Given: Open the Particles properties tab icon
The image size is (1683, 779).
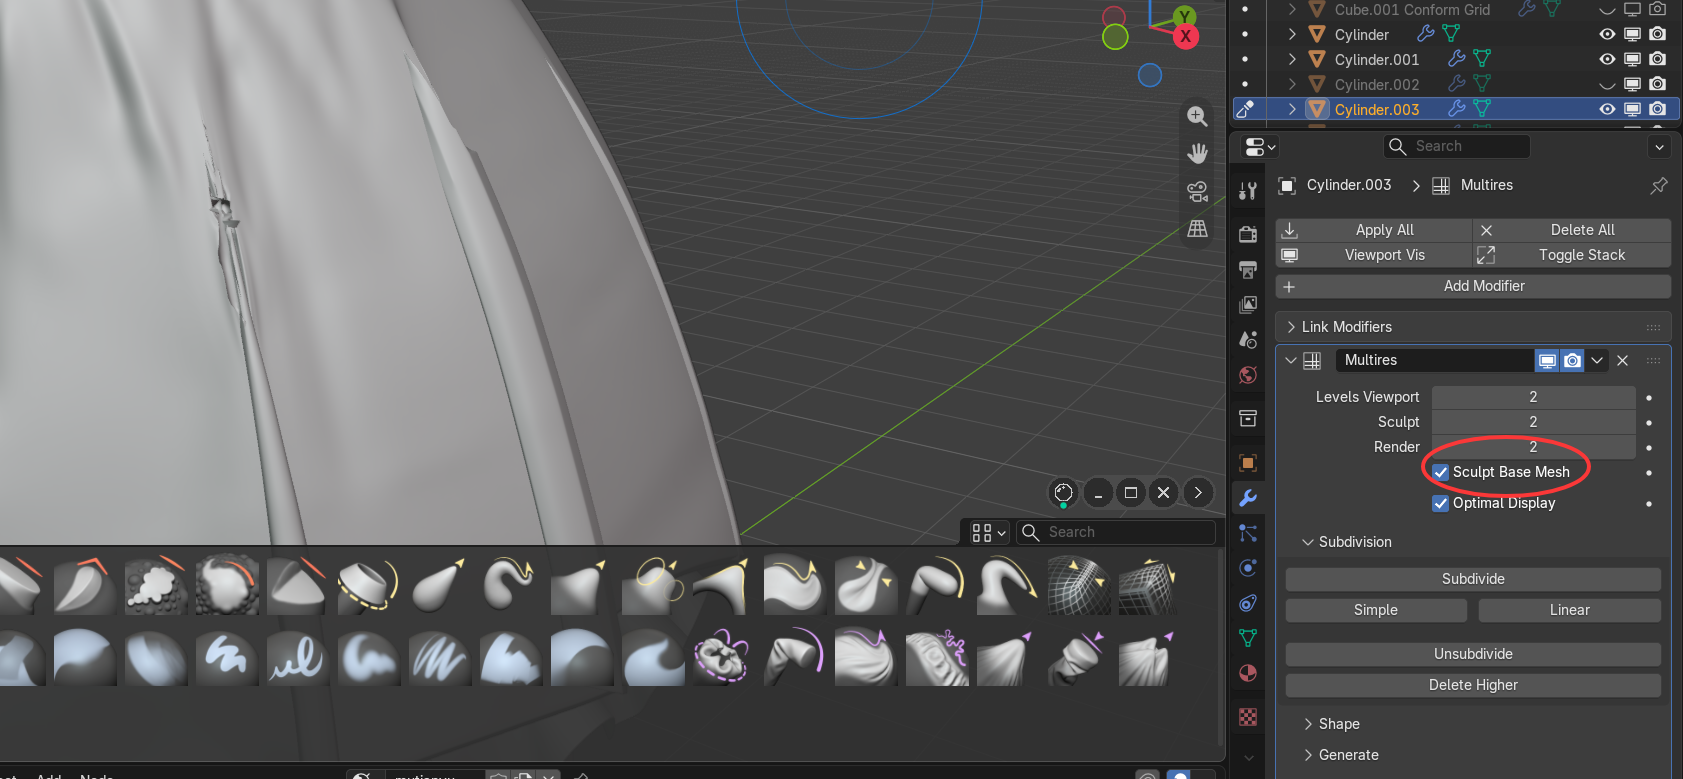Looking at the screenshot, I should point(1248,533).
